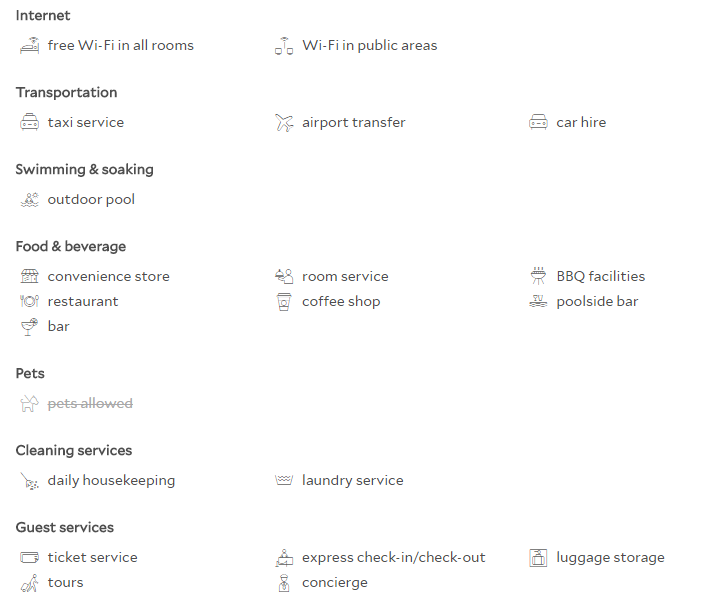Click the concierge person icon

[284, 583]
